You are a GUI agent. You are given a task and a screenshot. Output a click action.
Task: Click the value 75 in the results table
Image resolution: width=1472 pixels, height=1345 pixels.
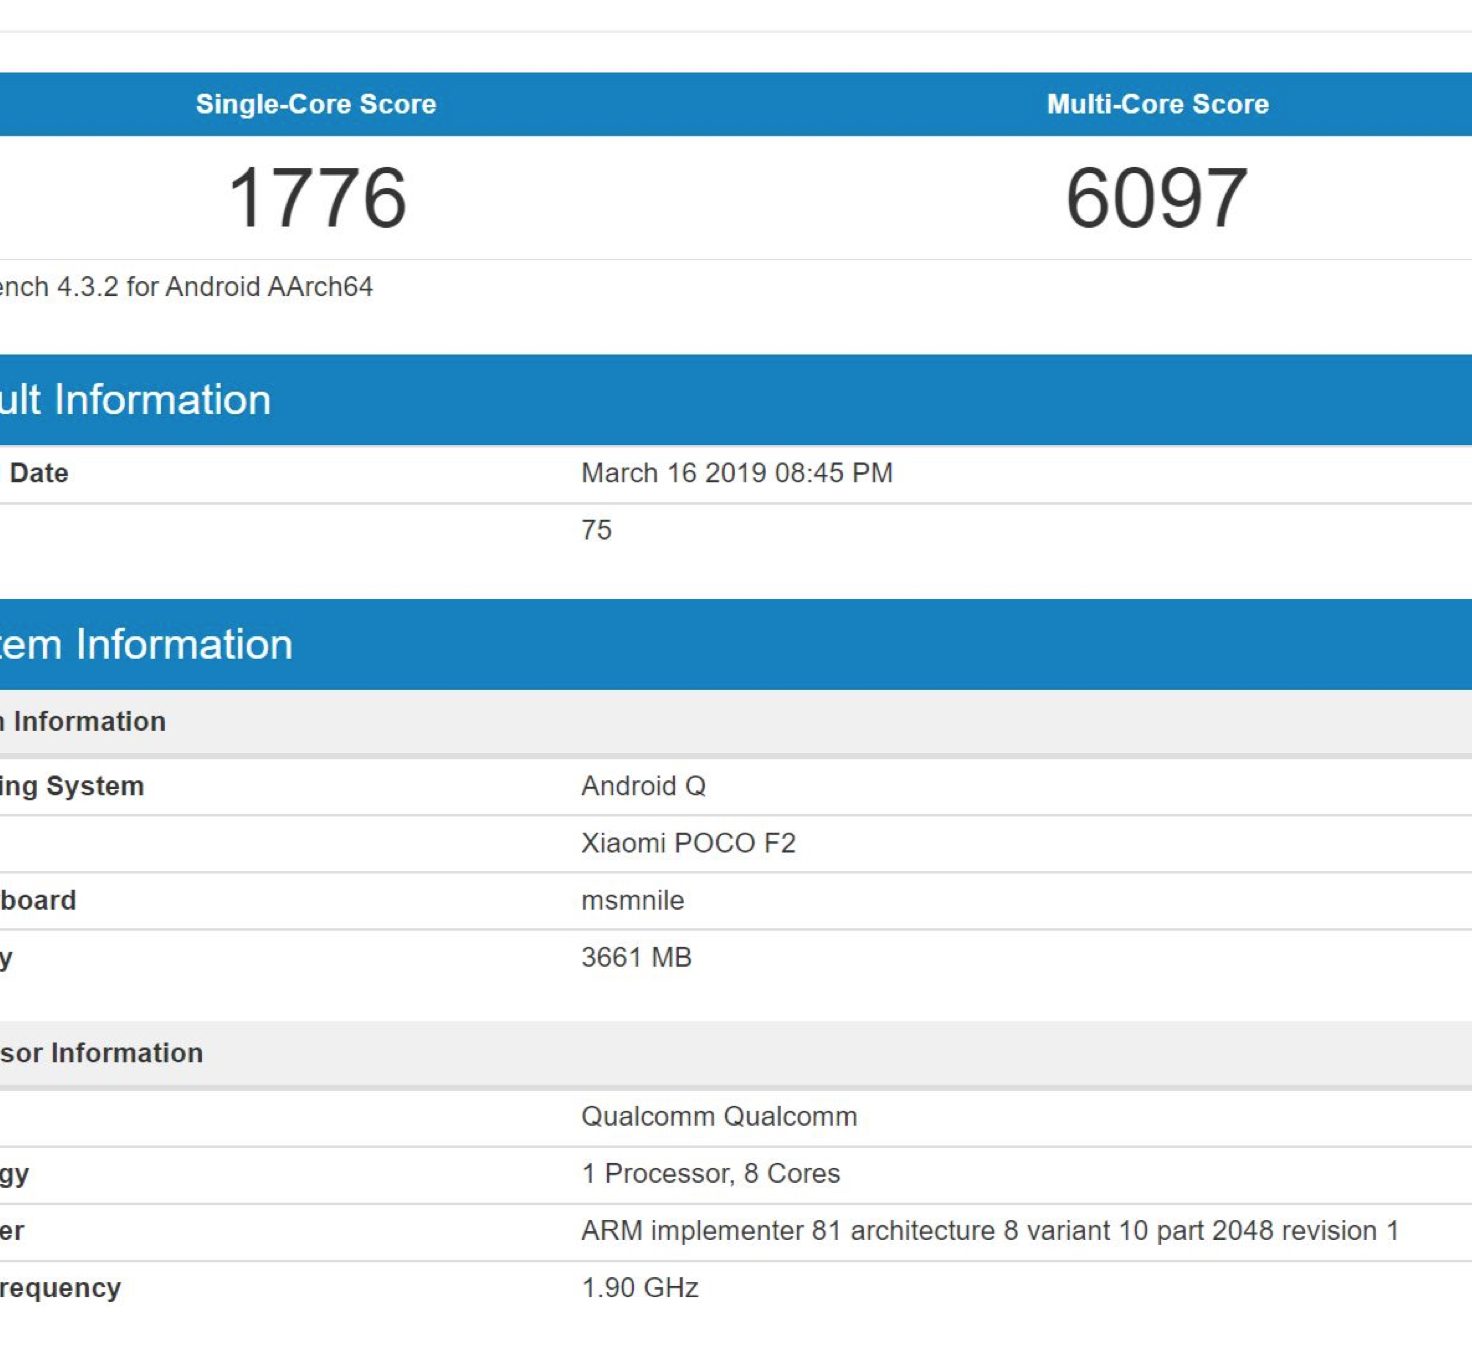(596, 530)
